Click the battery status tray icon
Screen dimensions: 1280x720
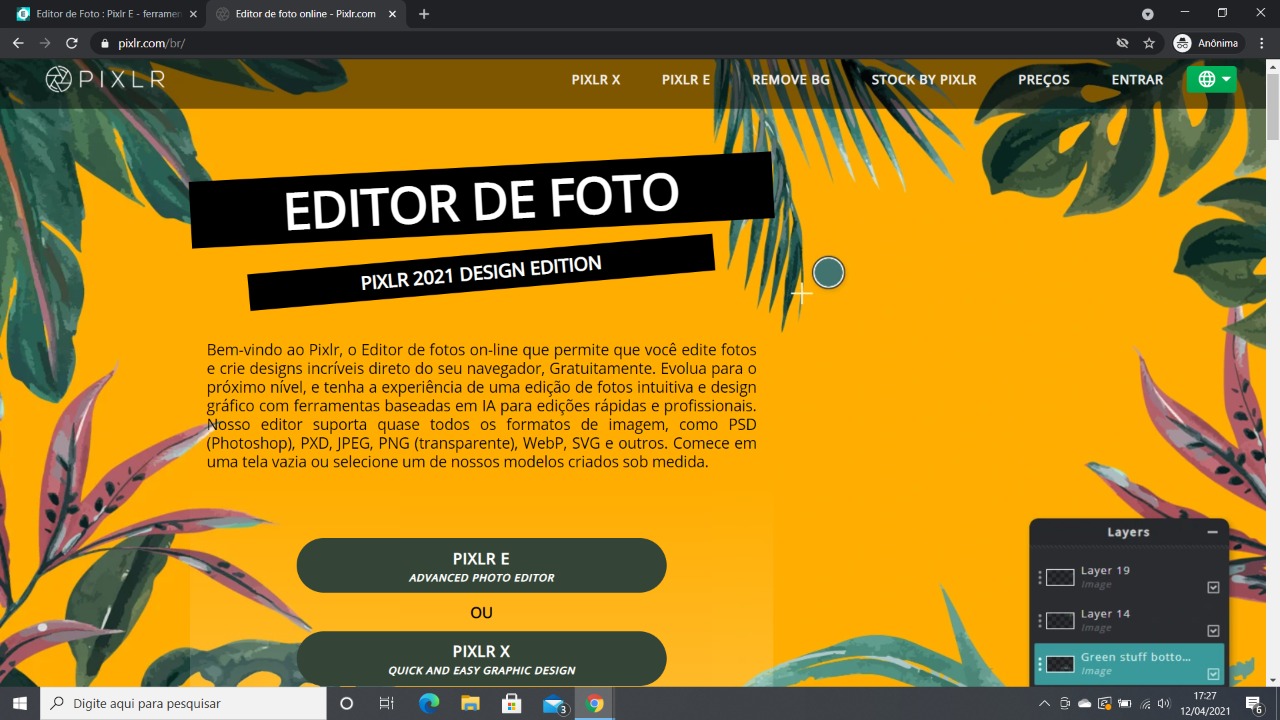pos(1124,703)
